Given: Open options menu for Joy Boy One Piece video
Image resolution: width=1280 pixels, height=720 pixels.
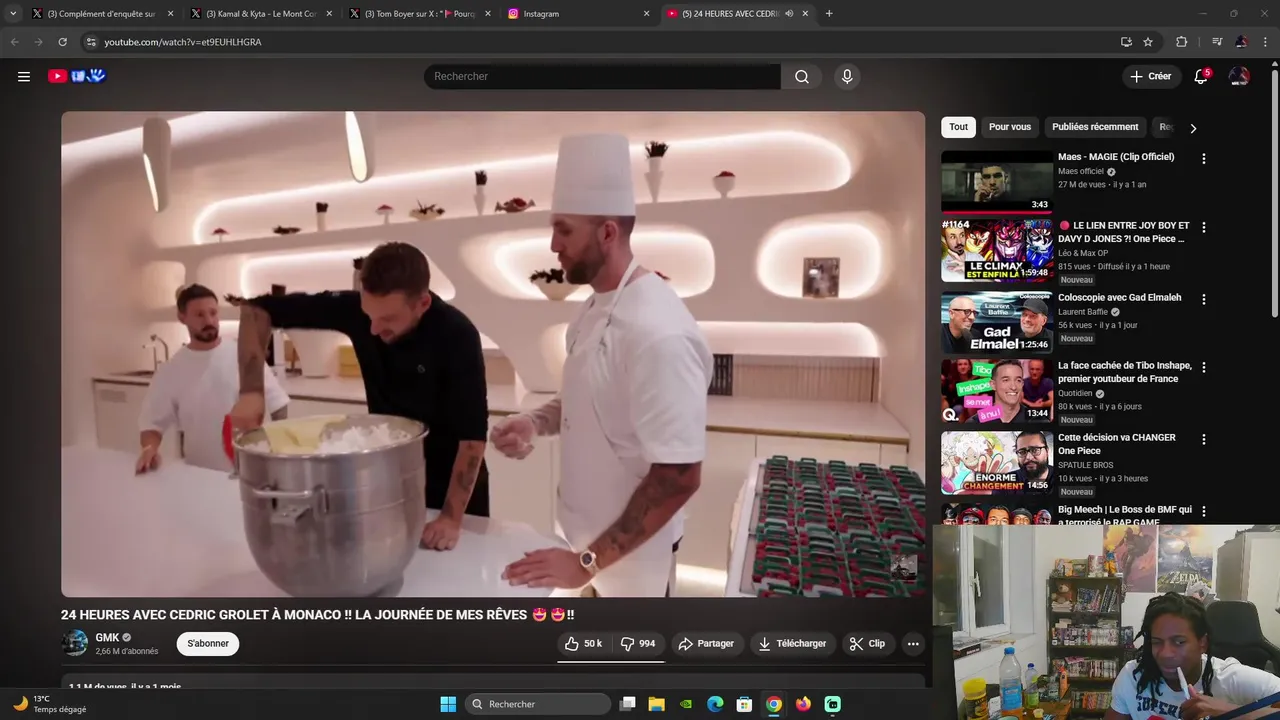Looking at the screenshot, I should [x=1204, y=228].
